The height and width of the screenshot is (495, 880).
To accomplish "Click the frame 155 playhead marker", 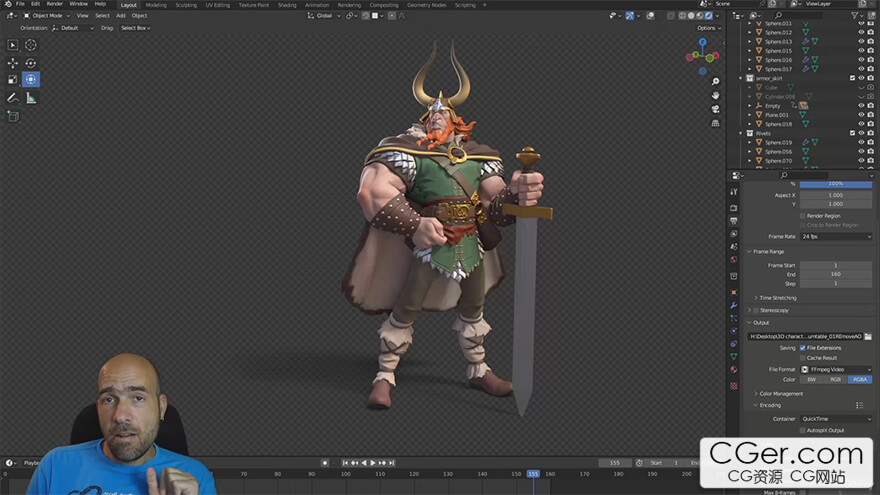I will pos(533,474).
